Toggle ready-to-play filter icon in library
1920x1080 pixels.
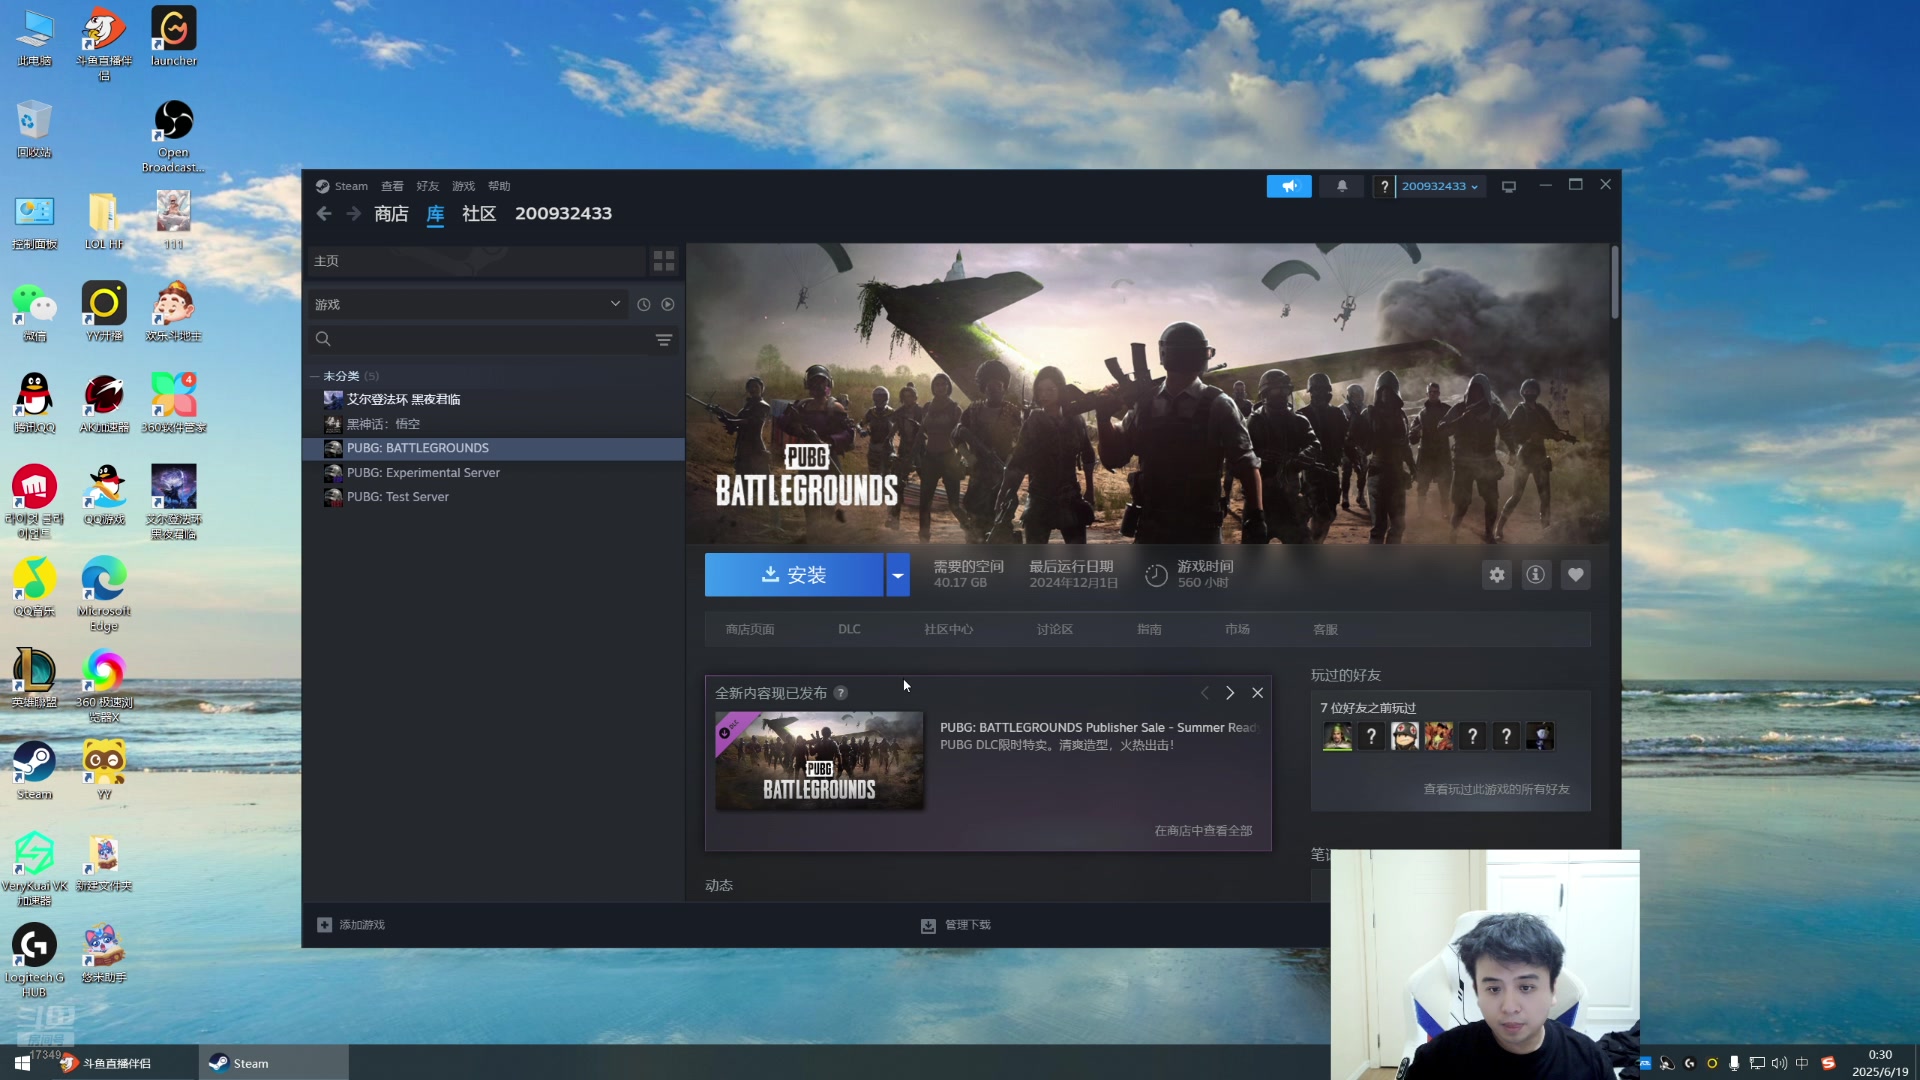click(668, 305)
